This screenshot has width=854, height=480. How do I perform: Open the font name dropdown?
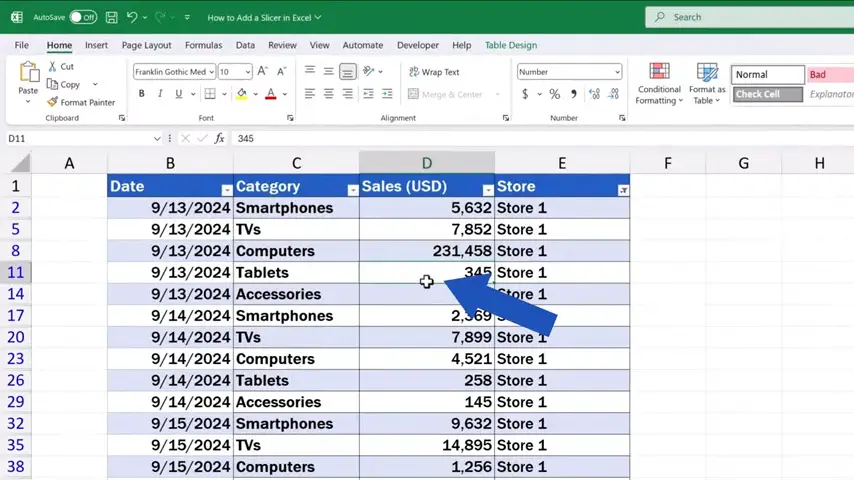coord(211,72)
